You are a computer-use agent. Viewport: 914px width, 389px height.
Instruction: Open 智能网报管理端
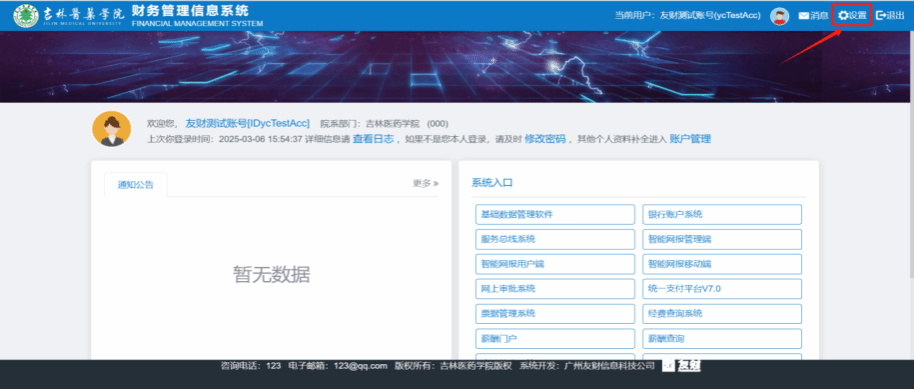722,239
